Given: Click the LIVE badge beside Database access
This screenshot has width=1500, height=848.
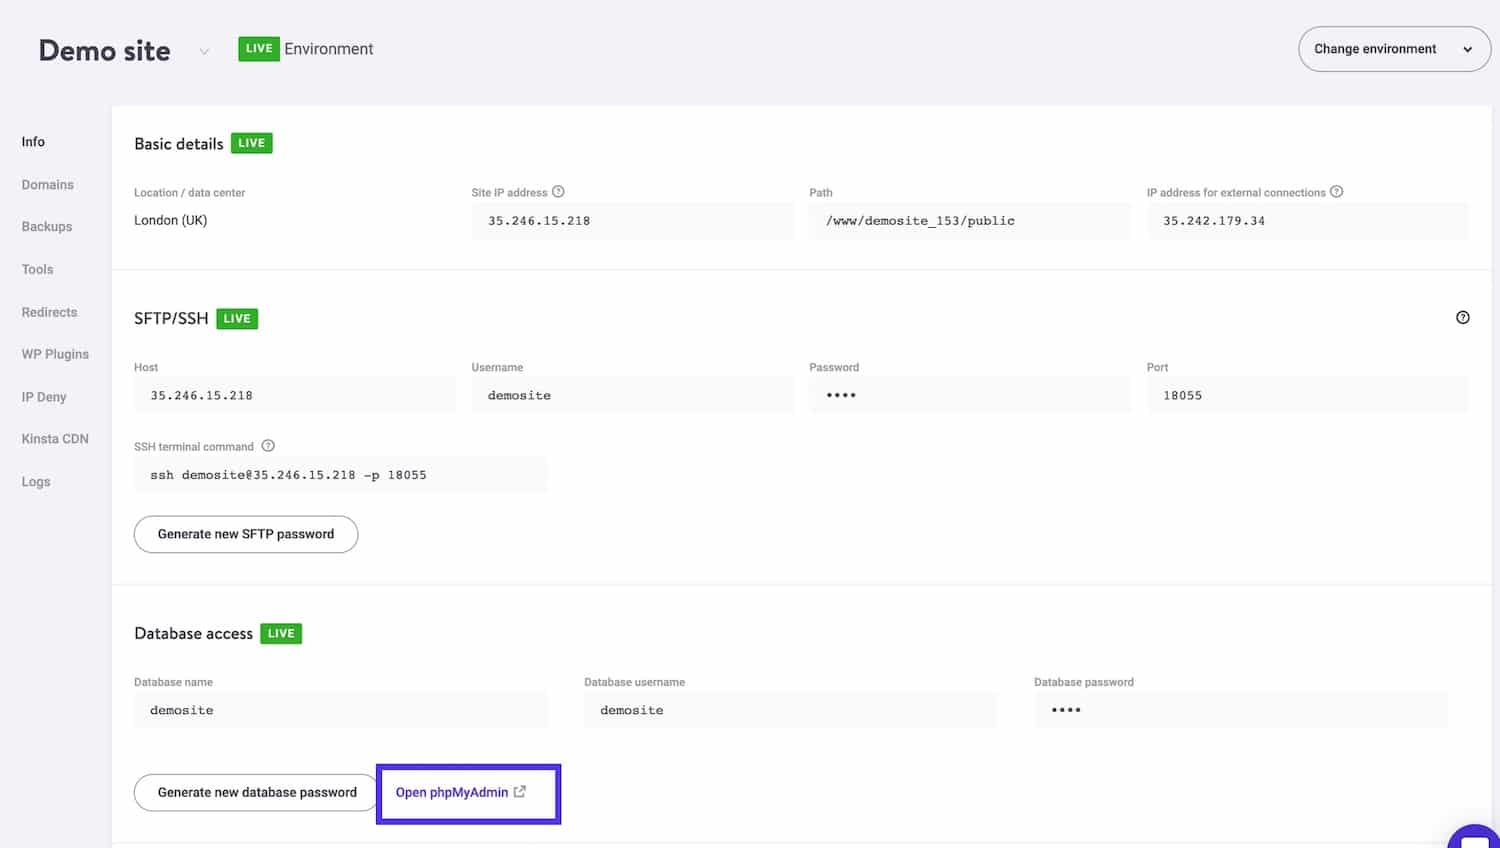Looking at the screenshot, I should click(x=281, y=633).
